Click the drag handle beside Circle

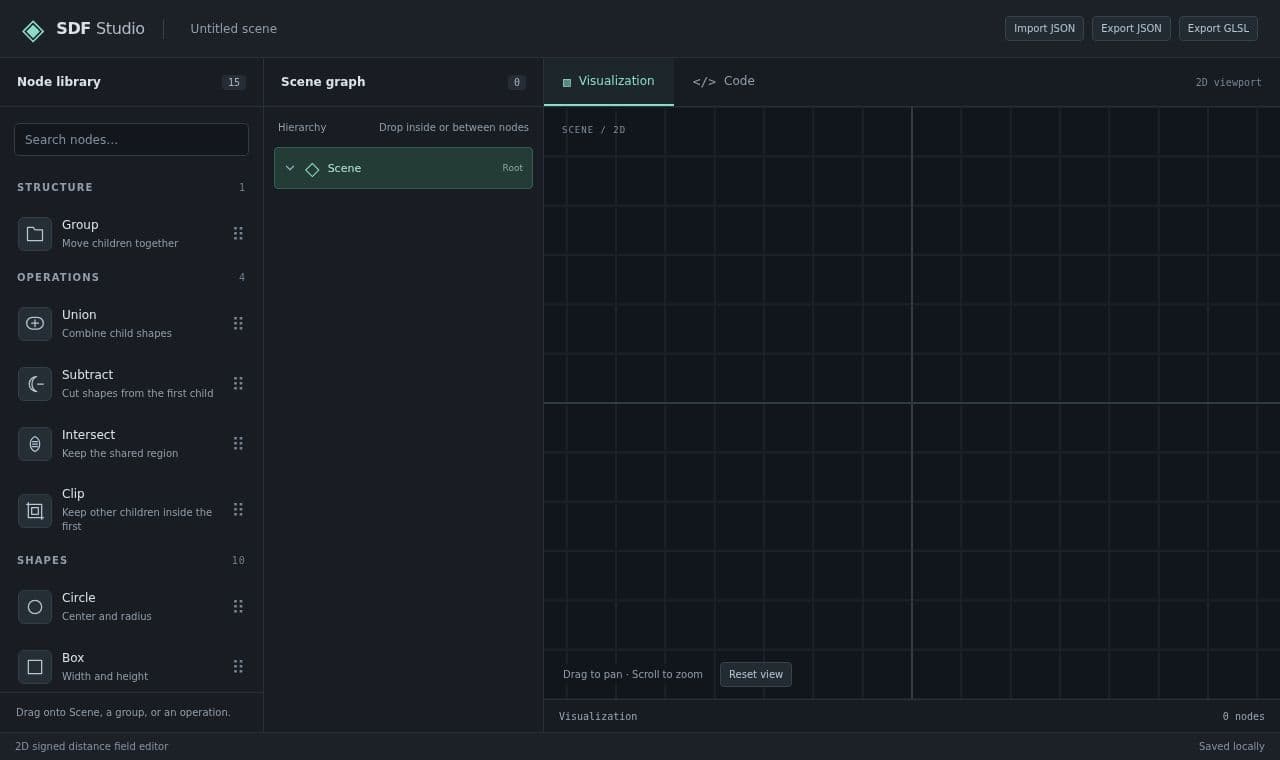[238, 607]
